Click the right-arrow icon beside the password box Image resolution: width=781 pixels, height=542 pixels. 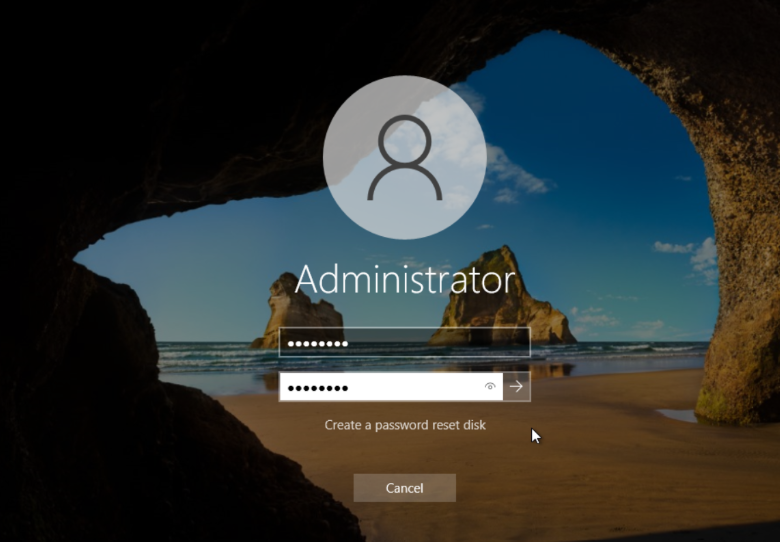[516, 386]
